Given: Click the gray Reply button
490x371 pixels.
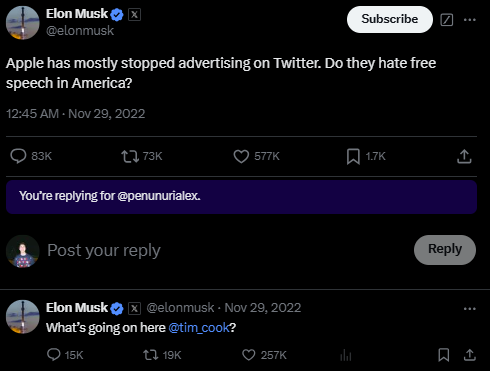Looking at the screenshot, I should pyautogui.click(x=445, y=250).
